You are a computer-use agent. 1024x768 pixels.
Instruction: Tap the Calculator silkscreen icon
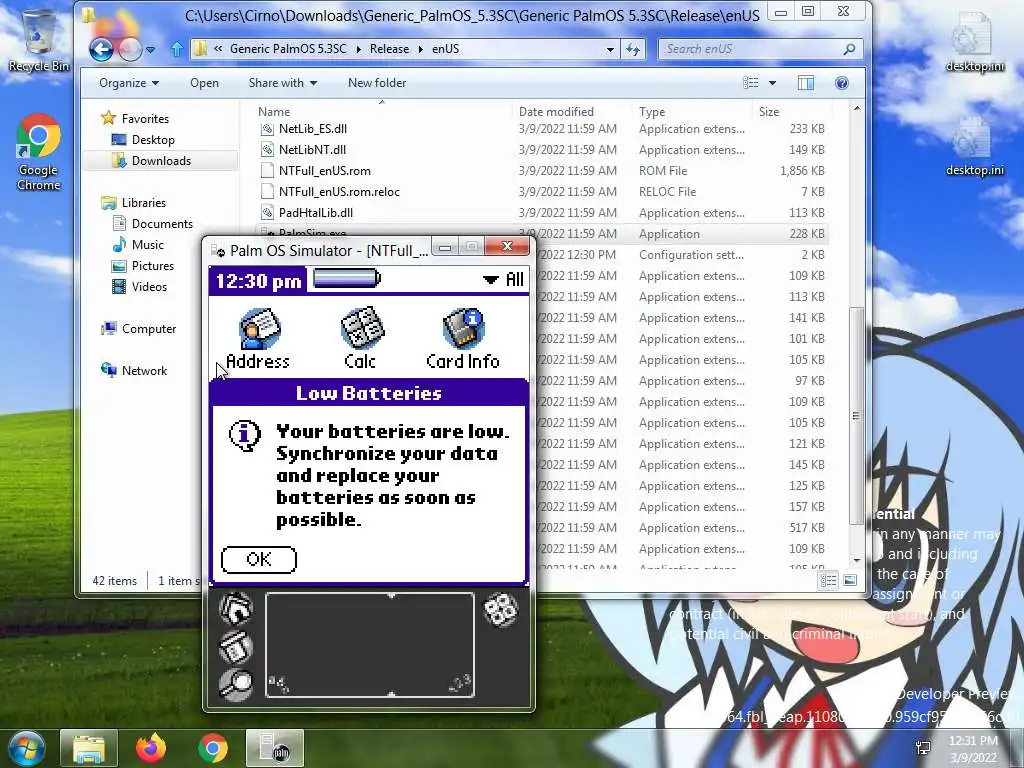(501, 609)
